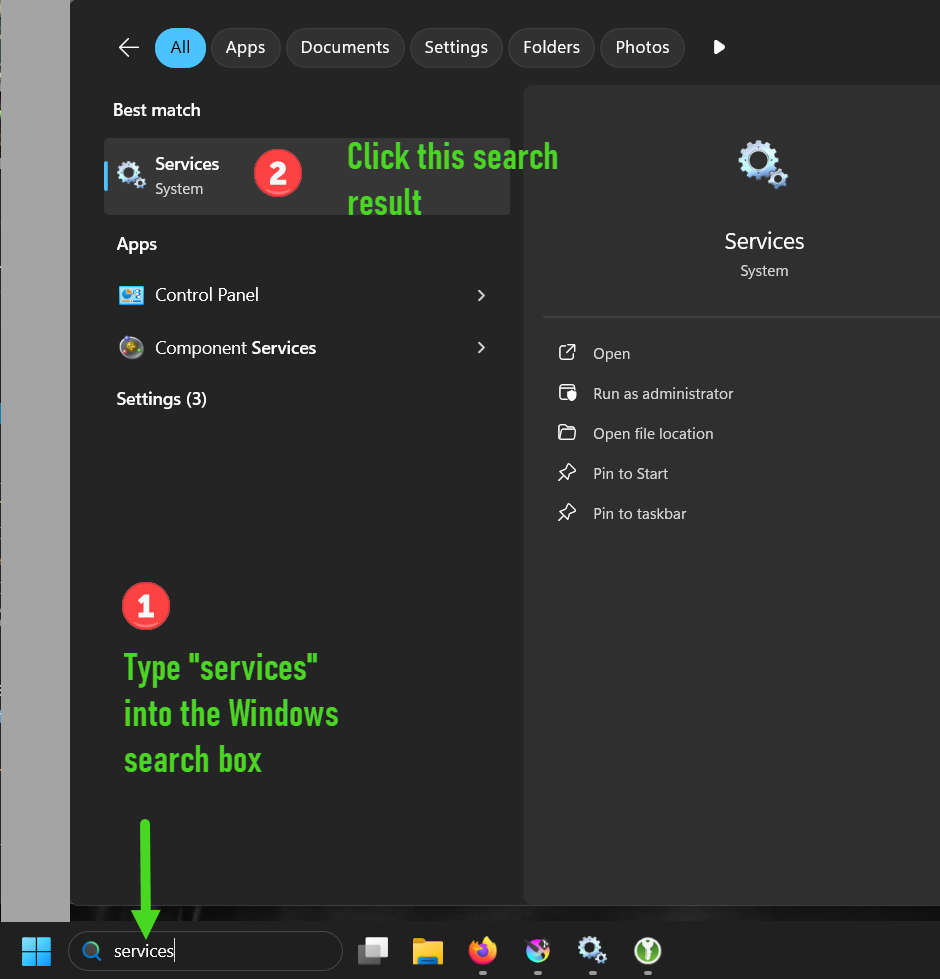Image resolution: width=940 pixels, height=979 pixels.
Task: Expand Component Services result options
Action: [x=481, y=348]
